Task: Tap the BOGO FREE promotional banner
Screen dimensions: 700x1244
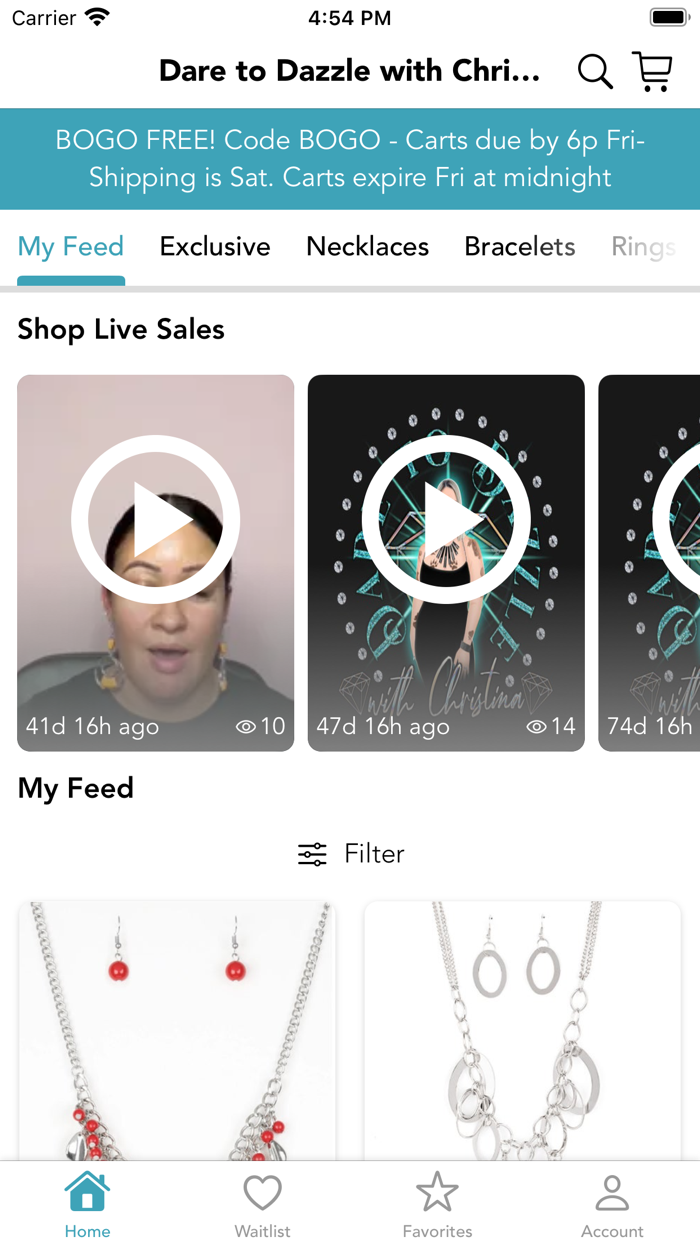Action: 350,158
